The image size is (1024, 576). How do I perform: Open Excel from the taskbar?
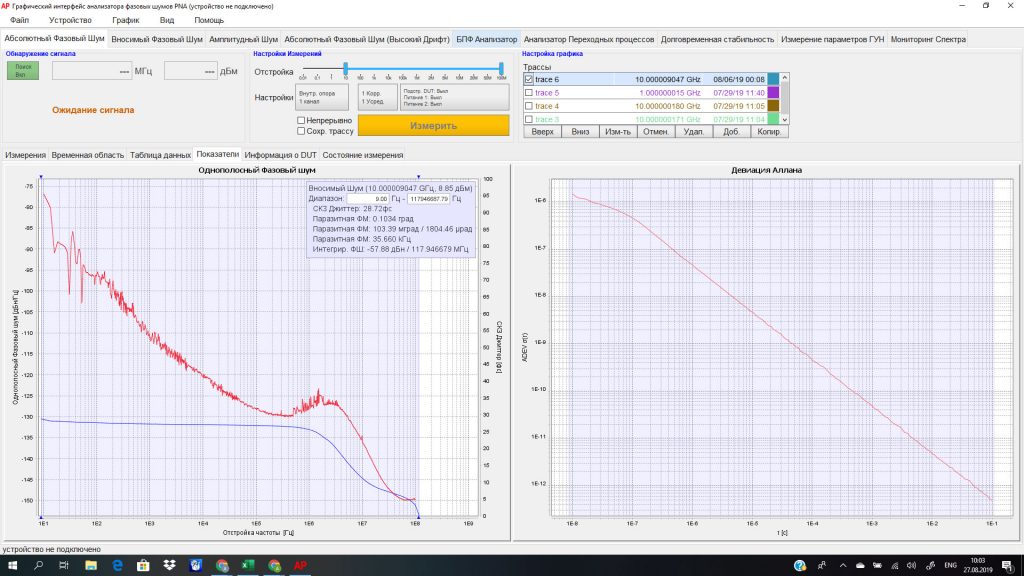click(x=246, y=565)
